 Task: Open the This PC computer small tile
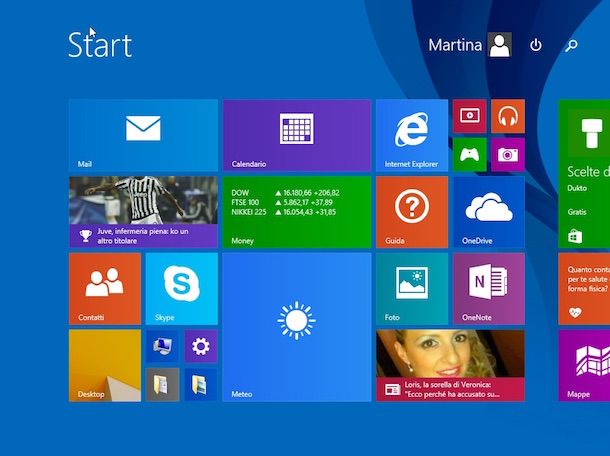pyautogui.click(x=162, y=346)
